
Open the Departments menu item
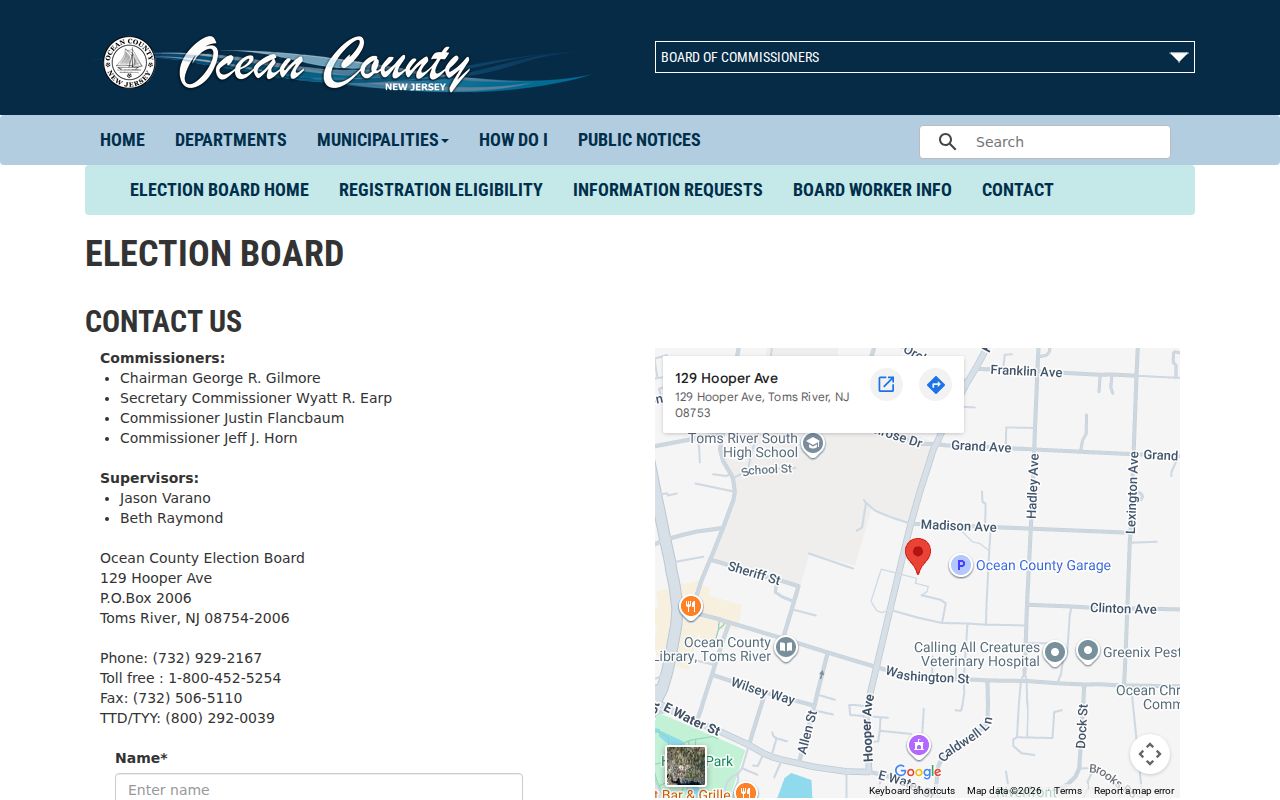pyautogui.click(x=231, y=140)
